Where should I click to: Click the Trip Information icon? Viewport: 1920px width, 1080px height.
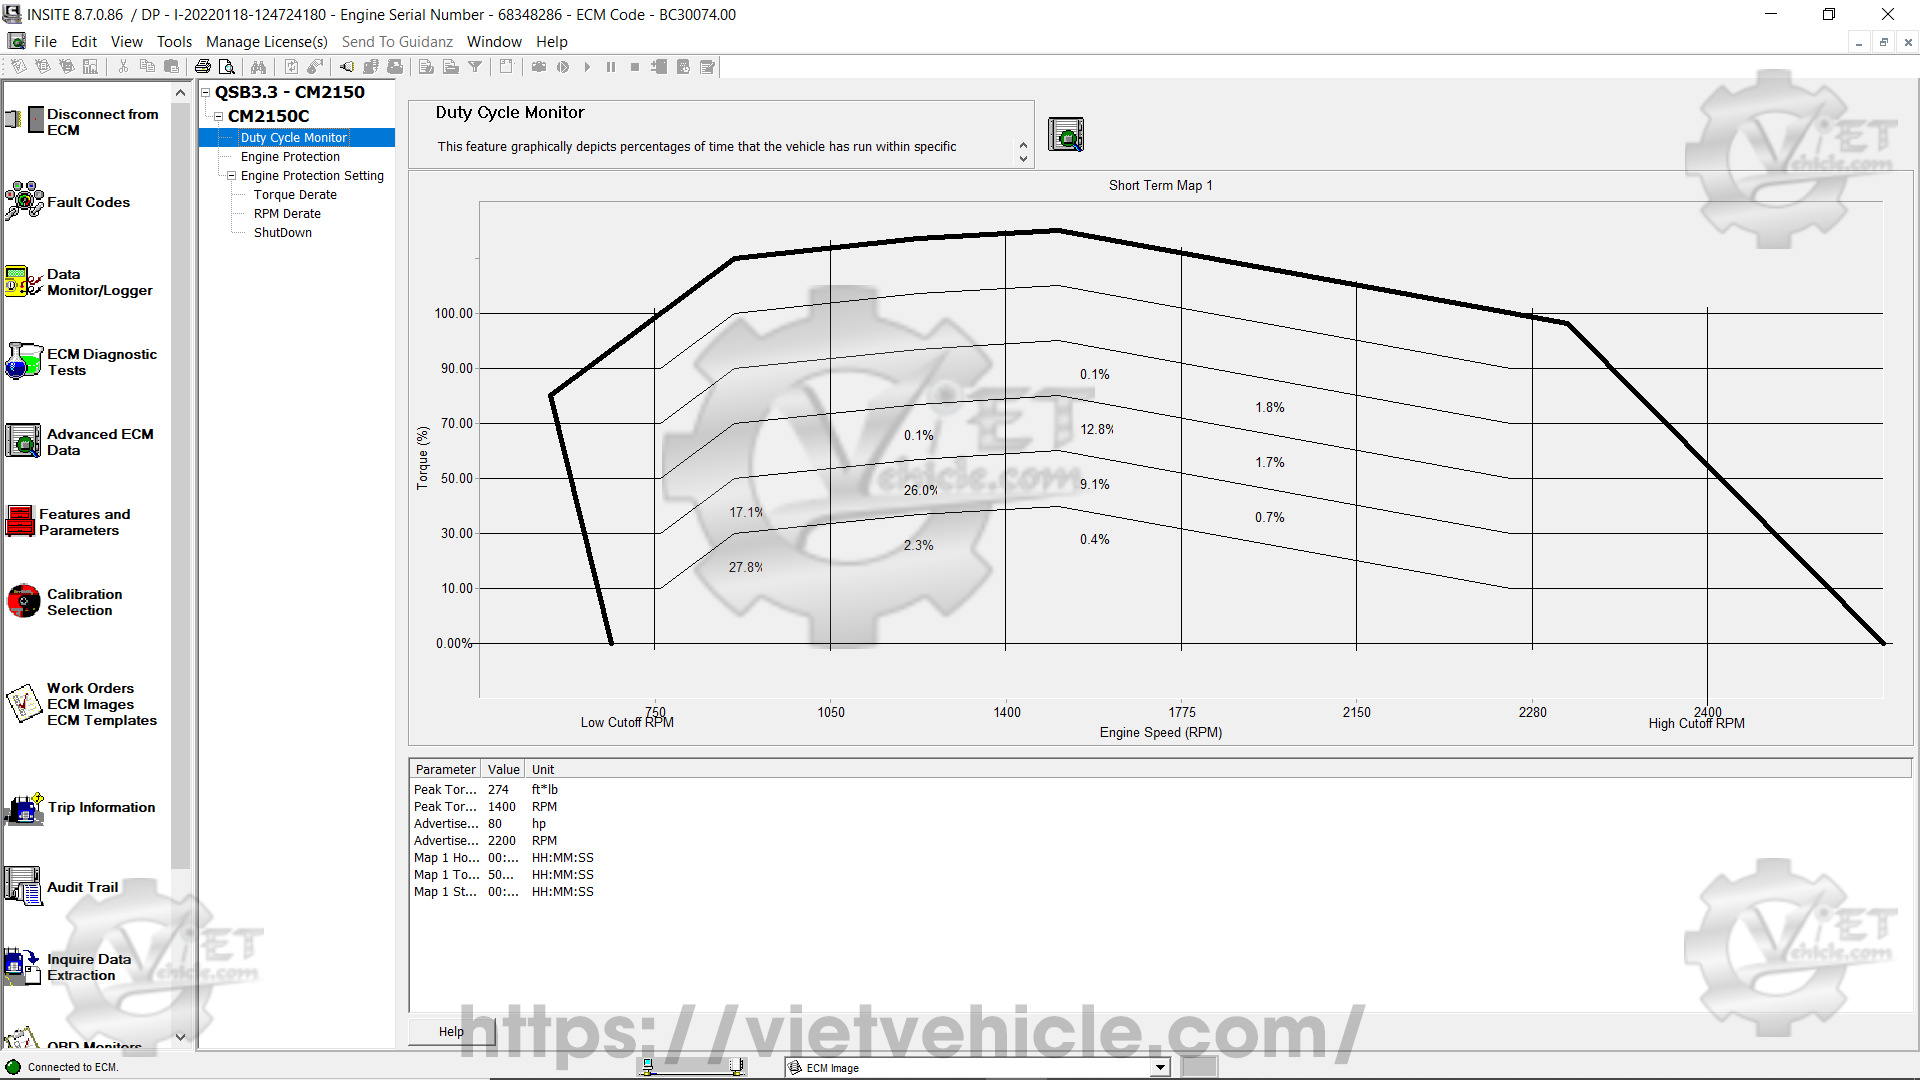tap(24, 807)
